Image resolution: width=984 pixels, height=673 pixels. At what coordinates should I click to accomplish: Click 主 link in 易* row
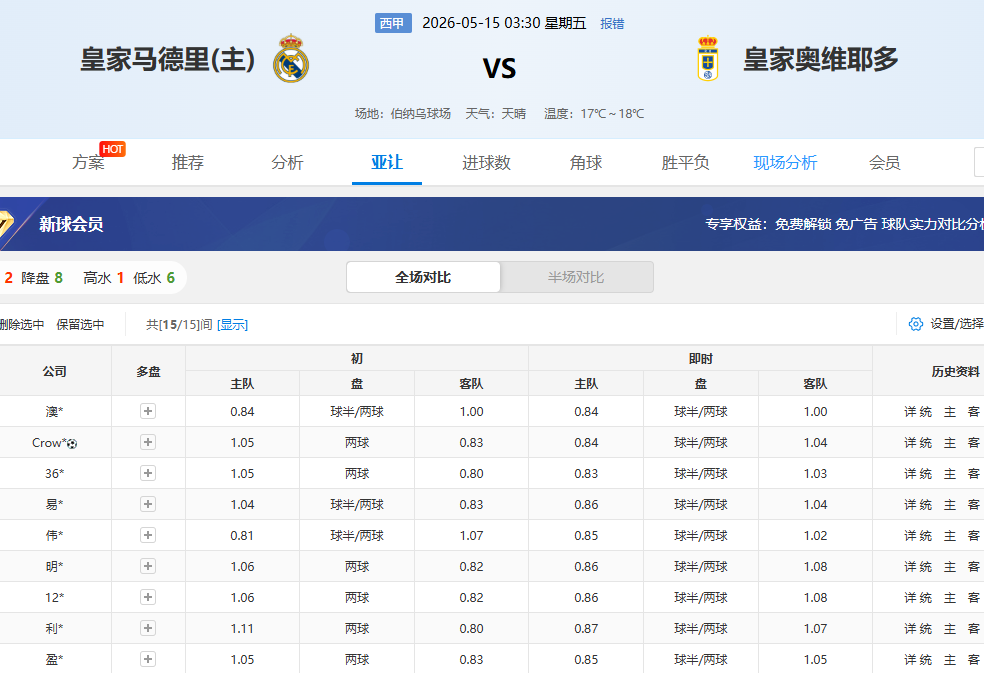point(950,505)
